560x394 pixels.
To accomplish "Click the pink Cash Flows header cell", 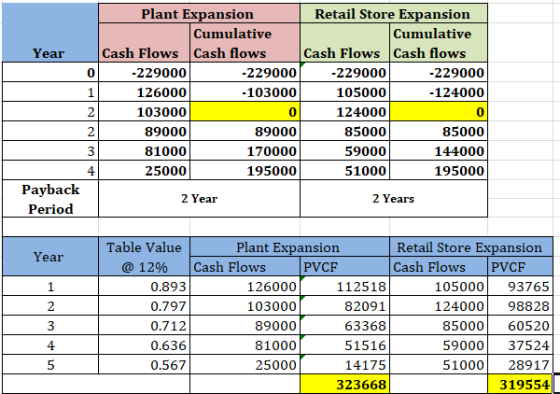I will tap(144, 43).
